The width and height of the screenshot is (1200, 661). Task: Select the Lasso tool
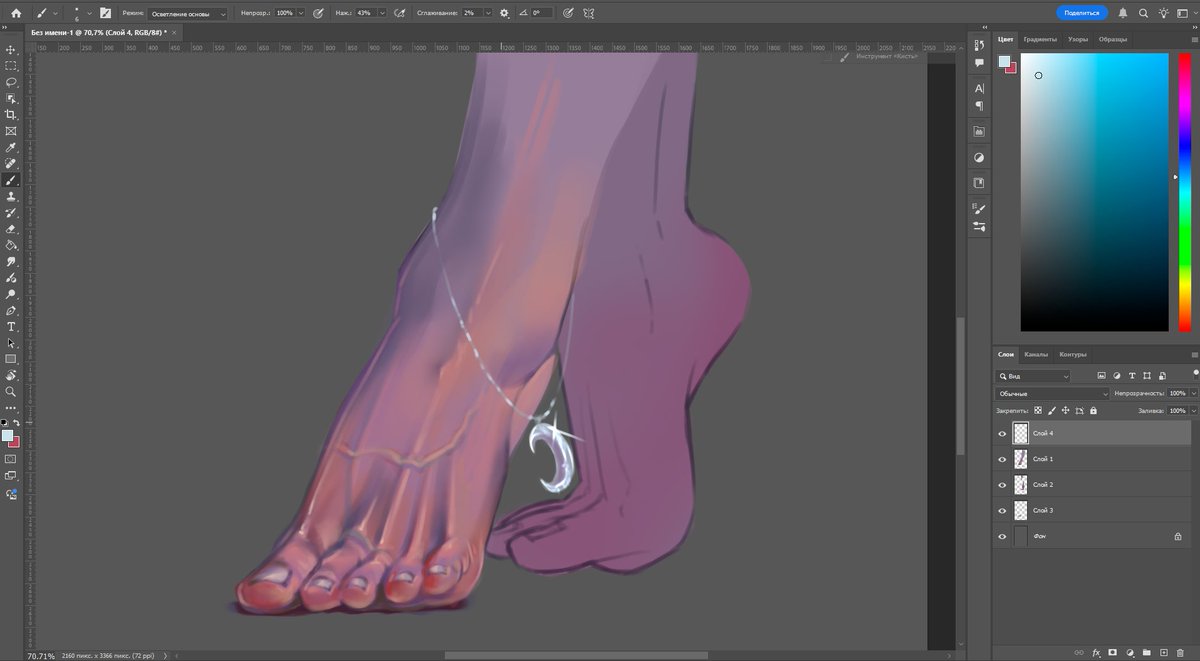pos(11,82)
